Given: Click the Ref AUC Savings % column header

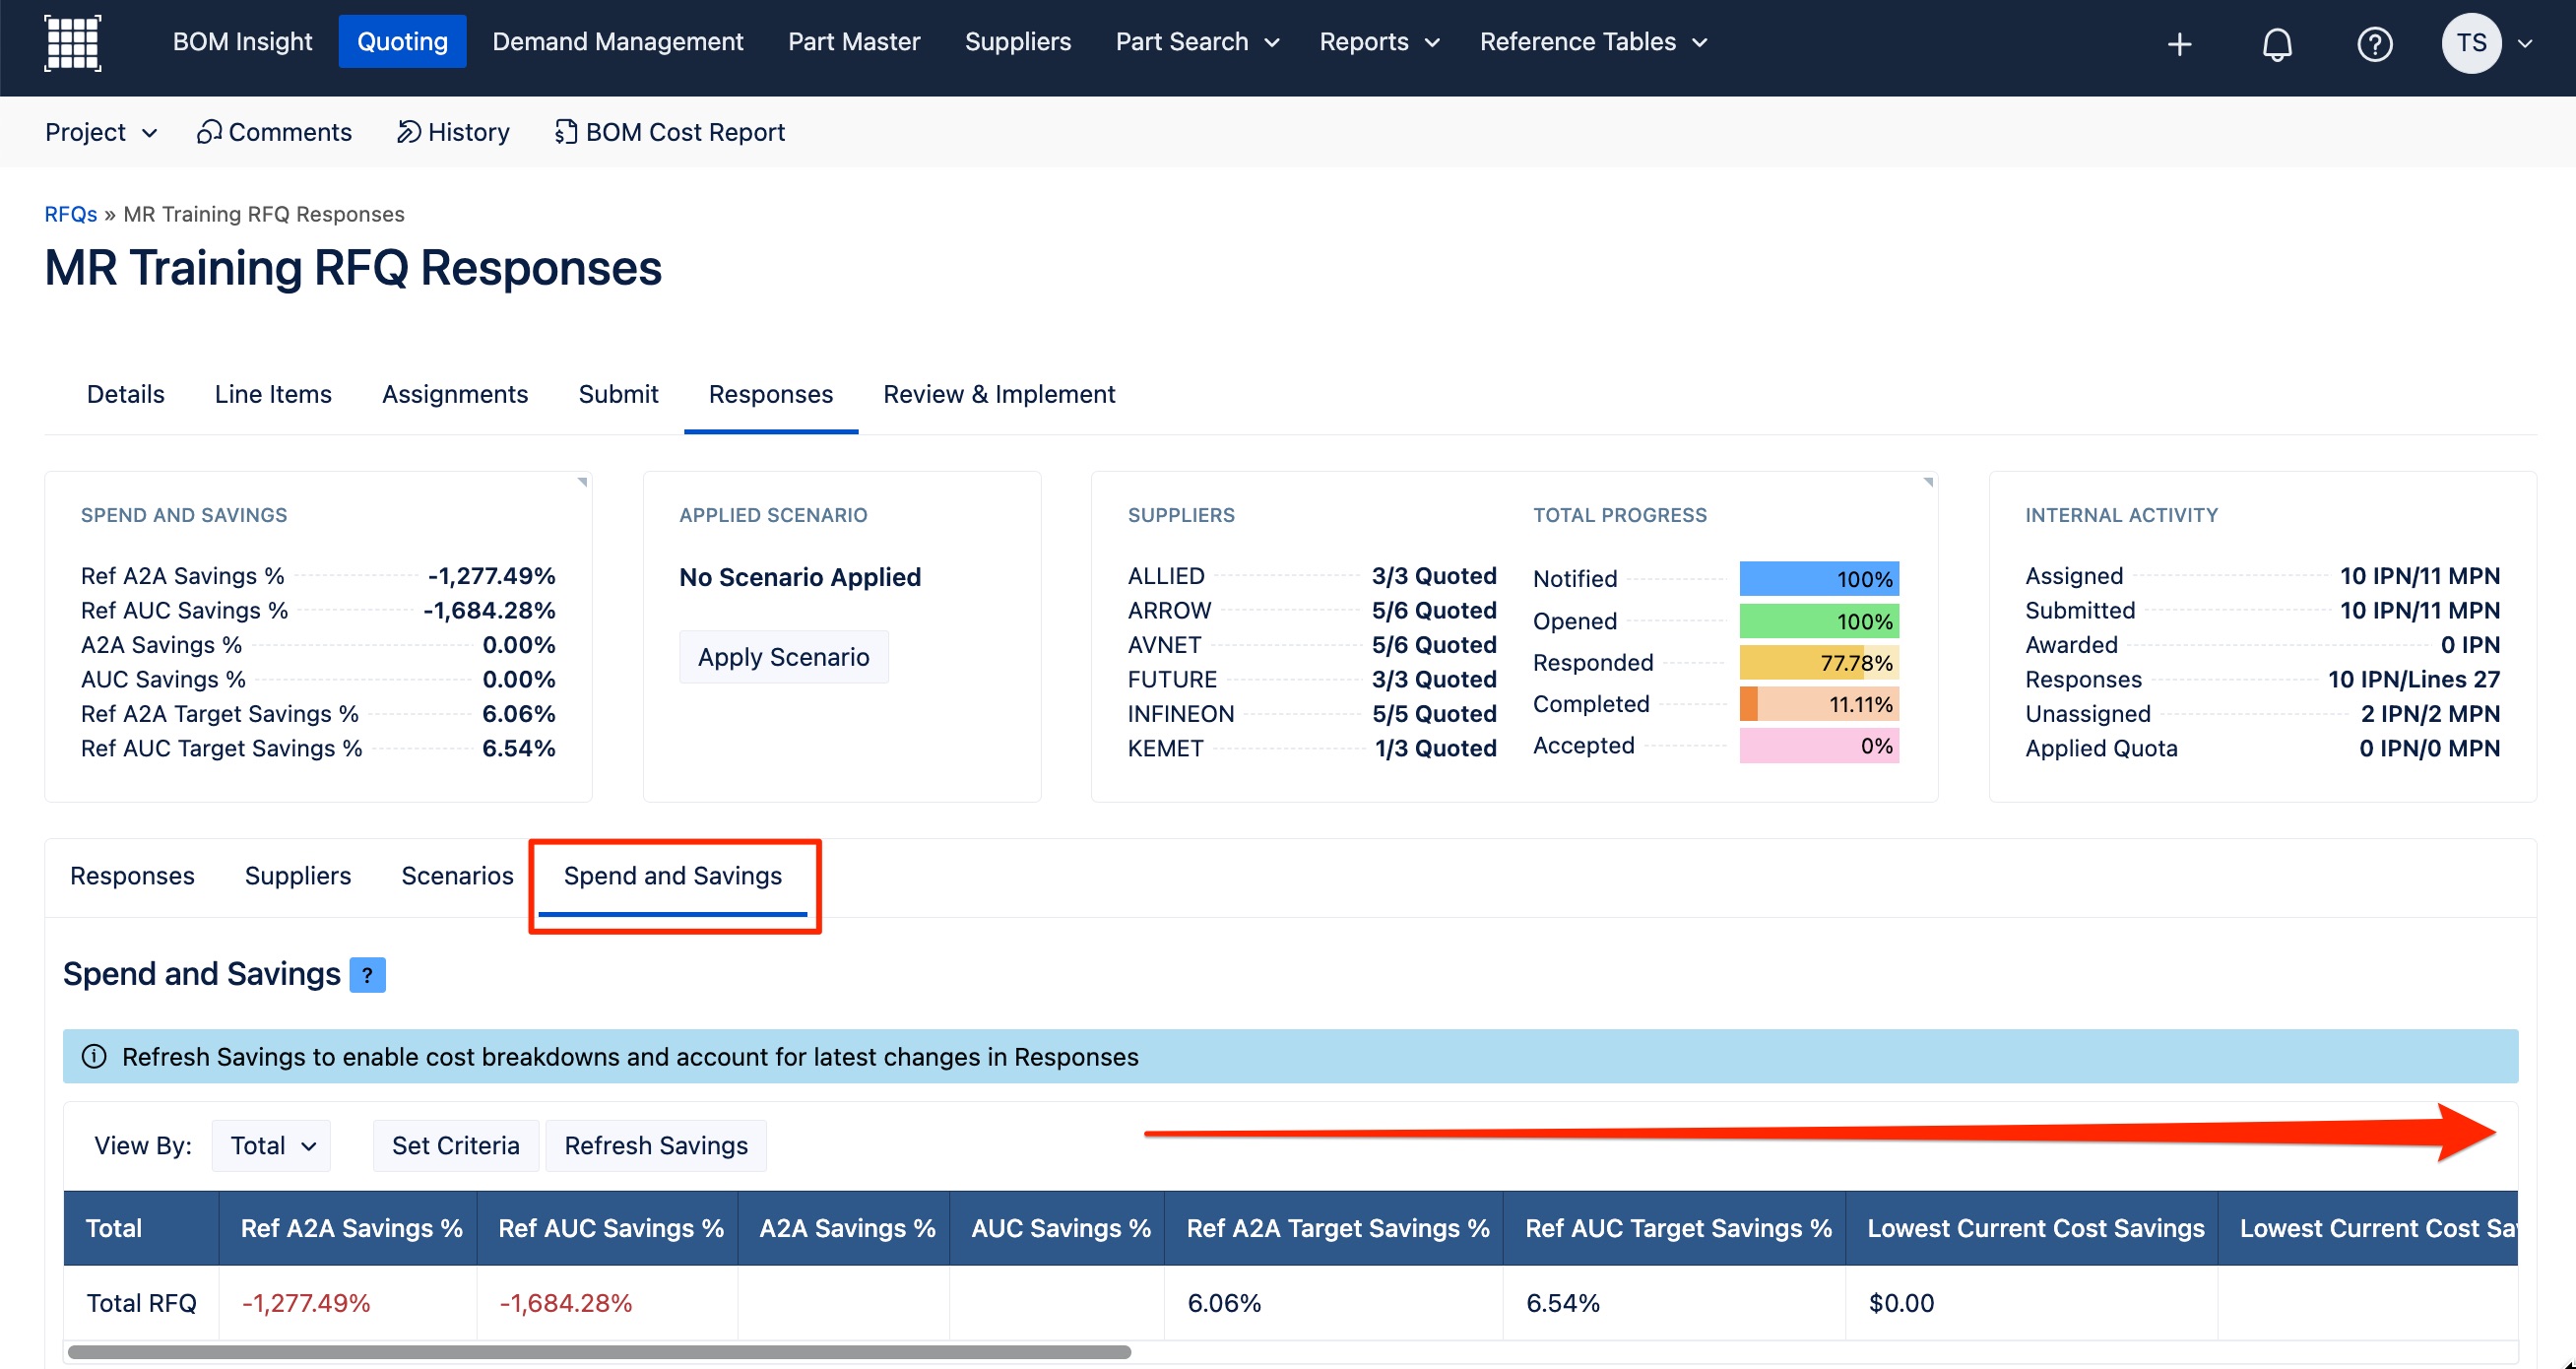Looking at the screenshot, I should tap(610, 1228).
